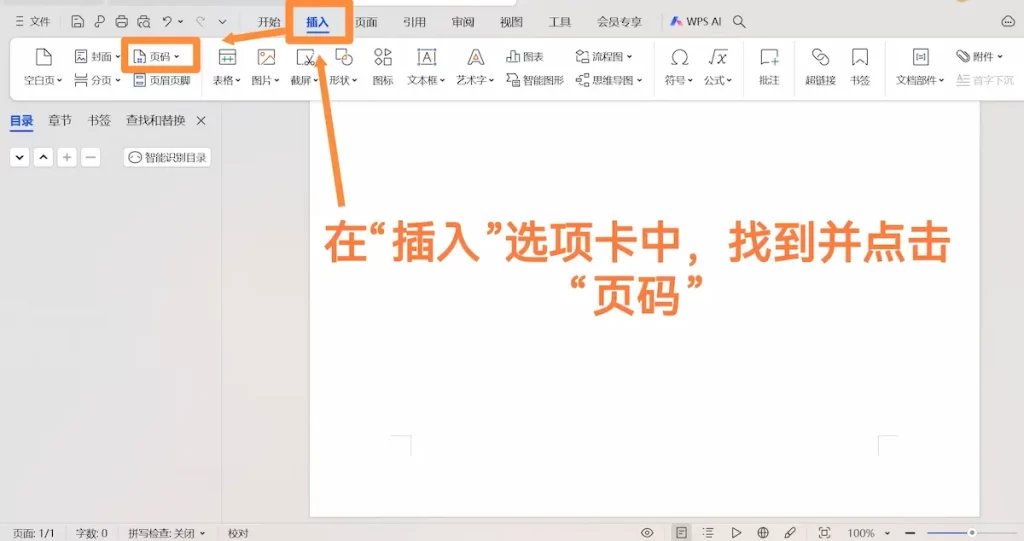Click the expand-down arrow in outline pane
The image size is (1024, 541).
(20, 157)
